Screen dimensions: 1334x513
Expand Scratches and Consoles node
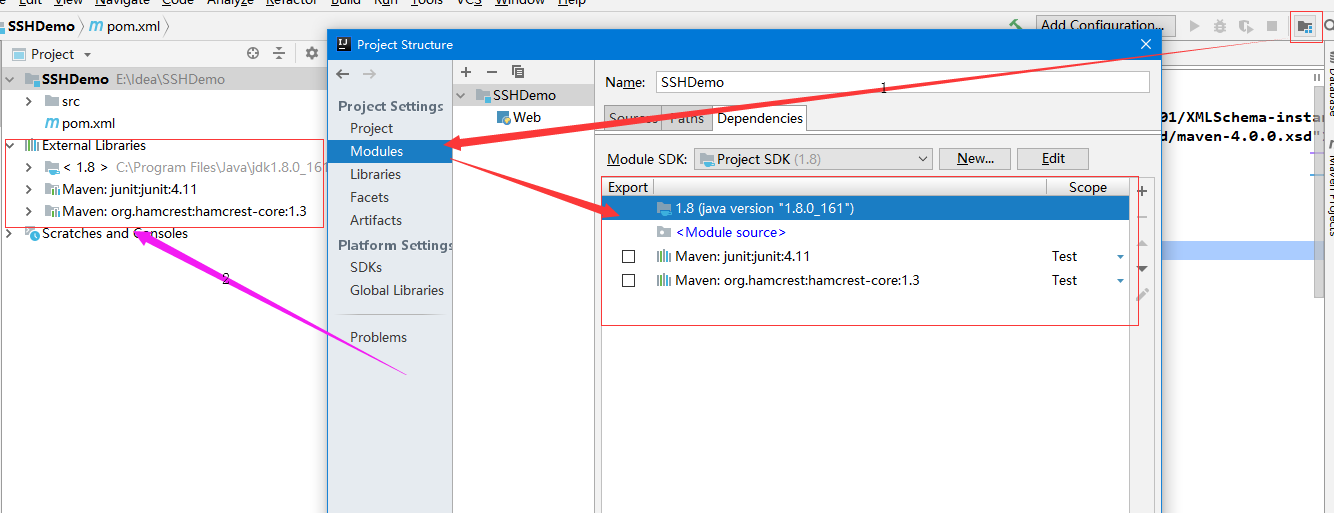(x=11, y=233)
